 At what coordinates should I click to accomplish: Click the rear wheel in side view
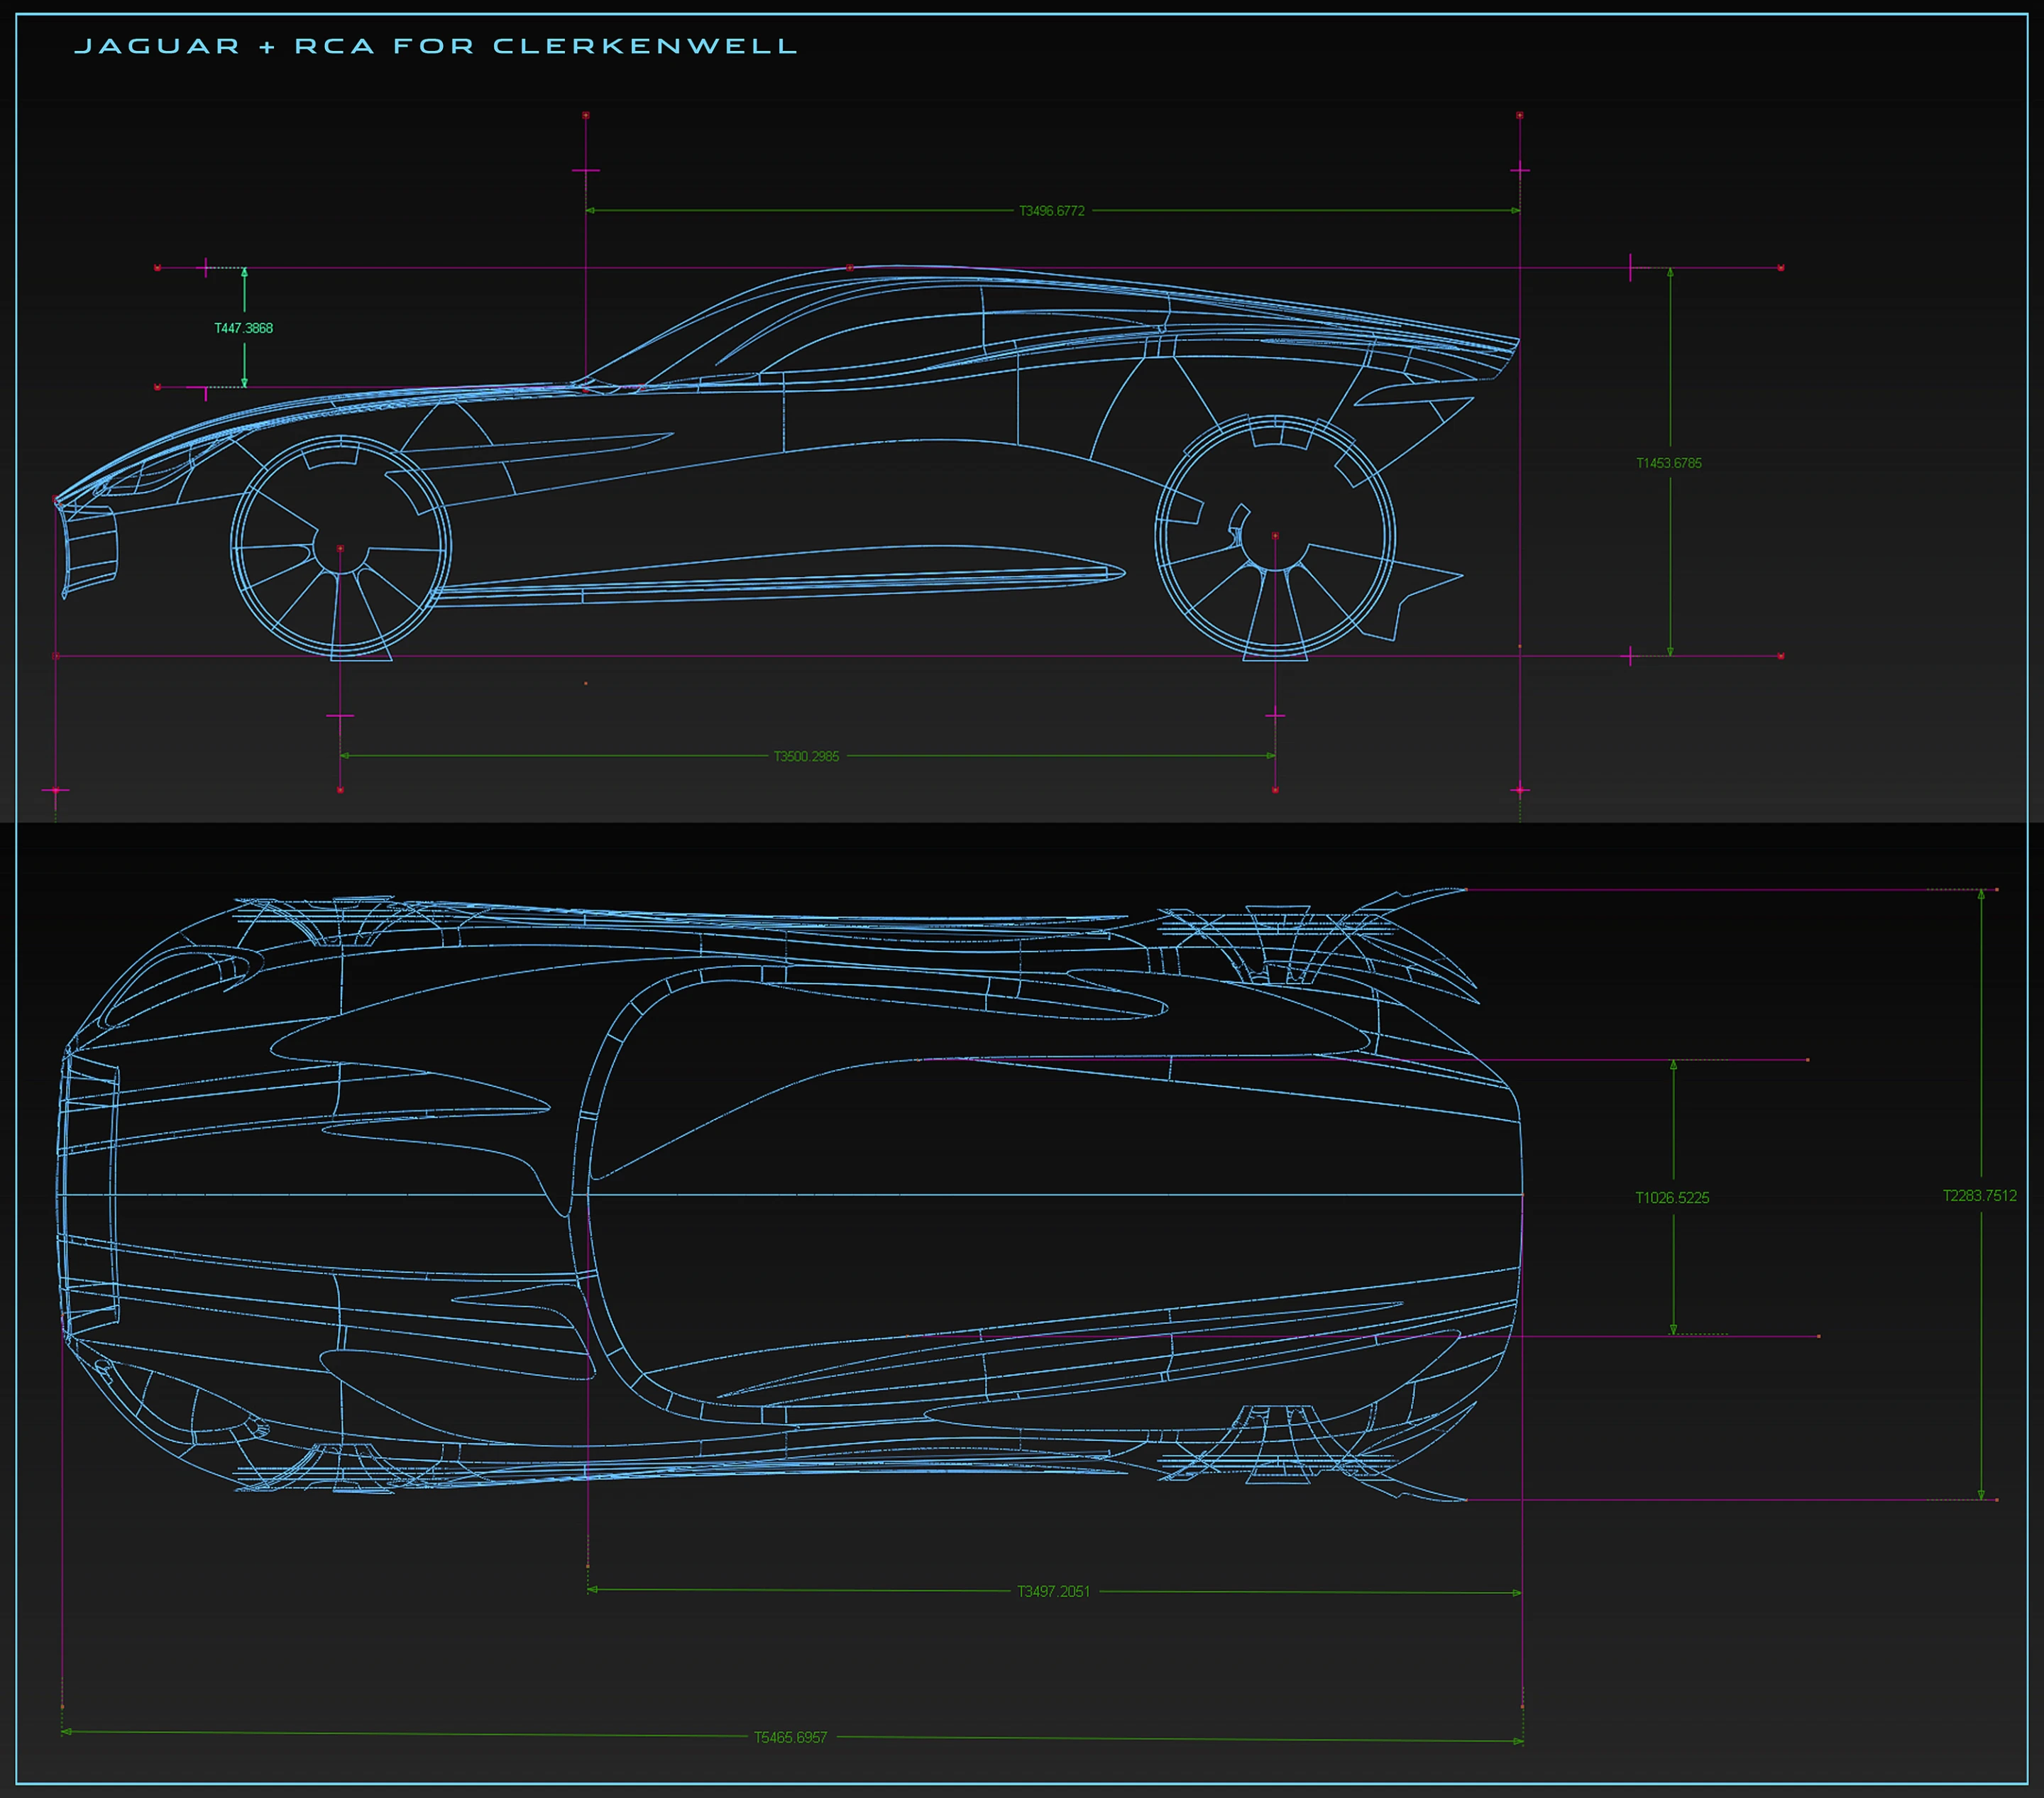click(x=1275, y=537)
